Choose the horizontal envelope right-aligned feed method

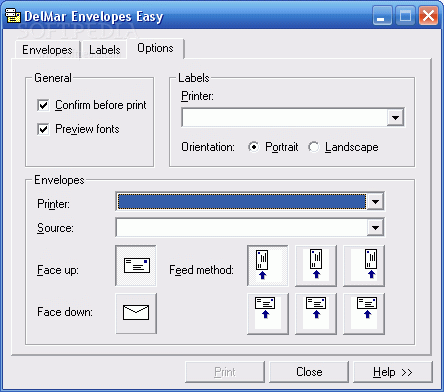(x=364, y=314)
